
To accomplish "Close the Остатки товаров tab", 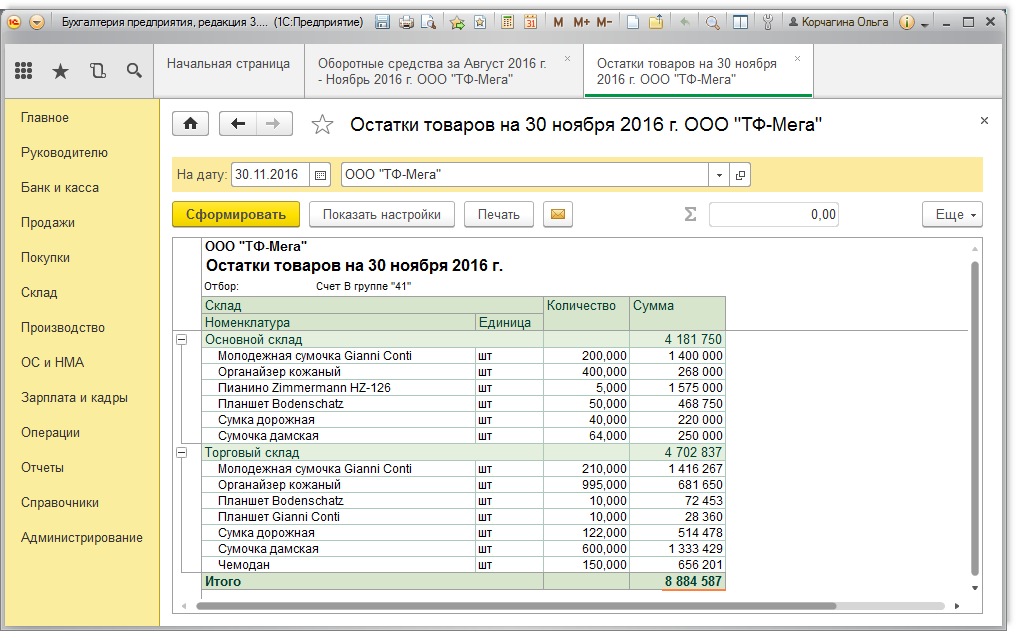I will pyautogui.click(x=798, y=59).
